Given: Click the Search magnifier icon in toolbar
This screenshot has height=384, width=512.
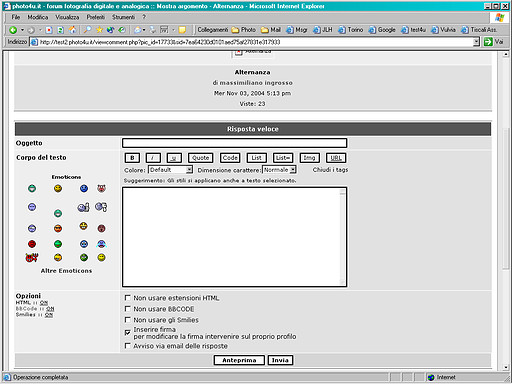Looking at the screenshot, I should tap(87, 30).
